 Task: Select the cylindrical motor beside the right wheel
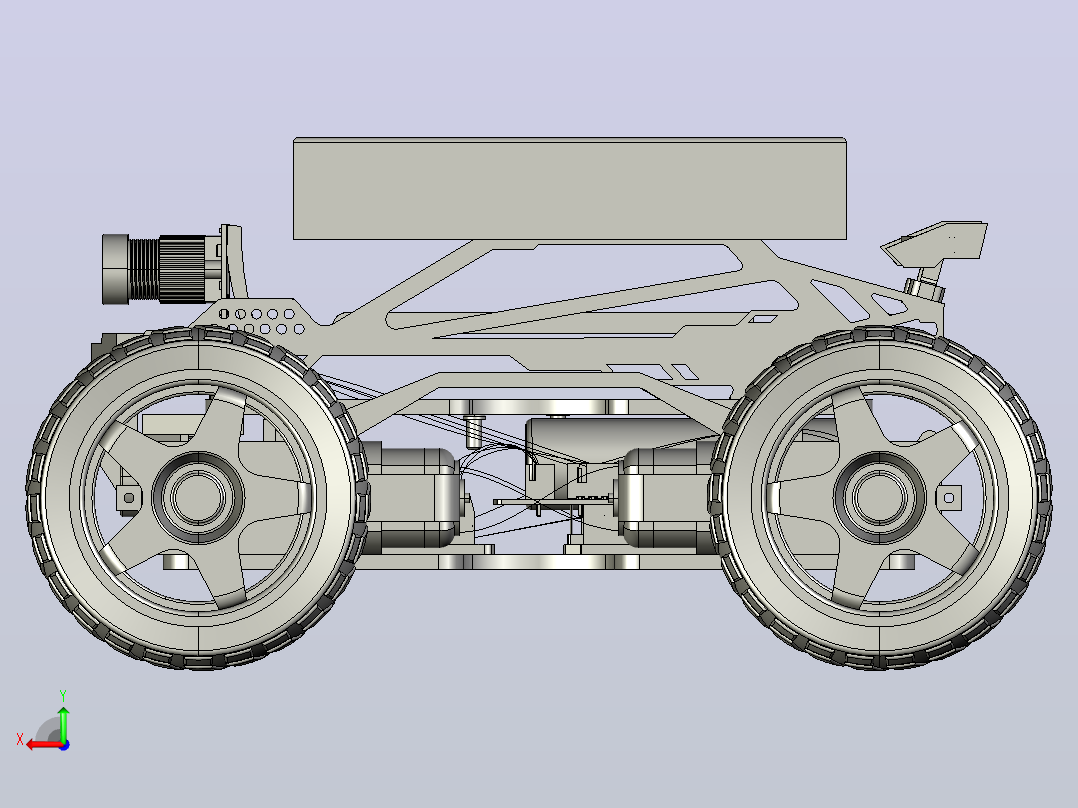(667, 498)
